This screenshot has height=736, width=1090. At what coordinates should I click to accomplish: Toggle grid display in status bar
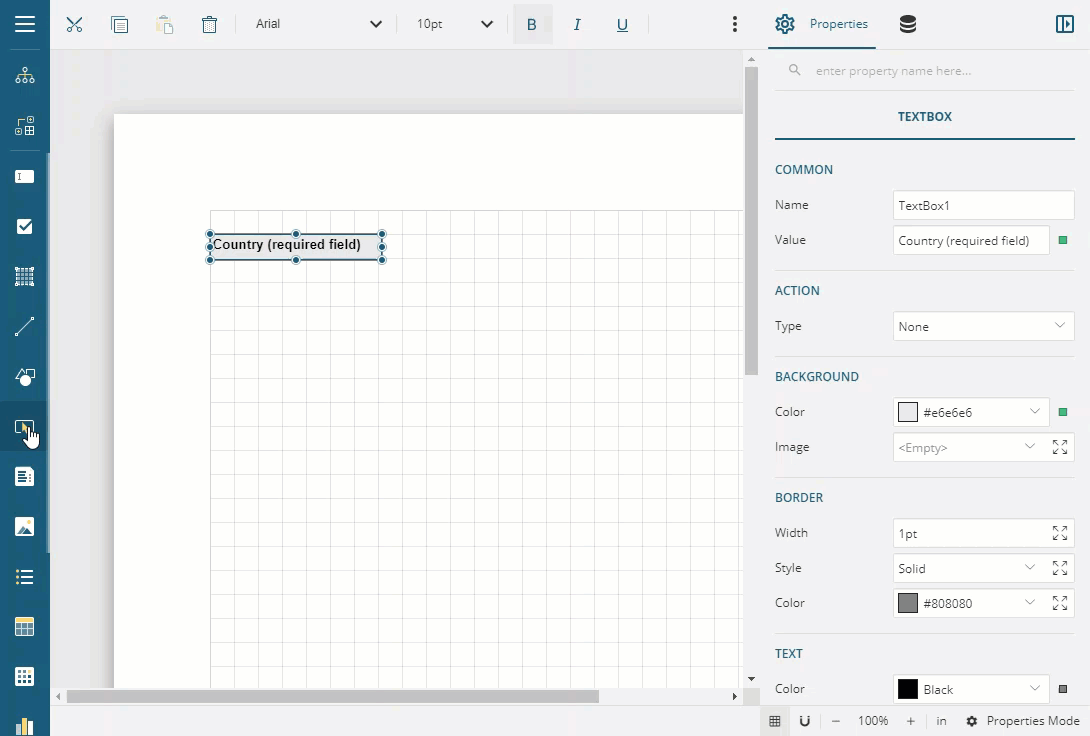point(775,721)
